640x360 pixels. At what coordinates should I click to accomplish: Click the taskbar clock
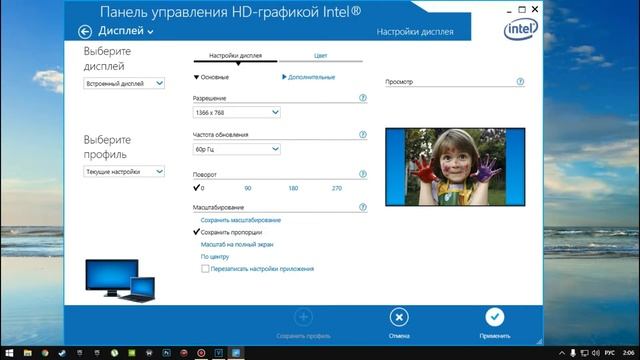click(x=629, y=353)
